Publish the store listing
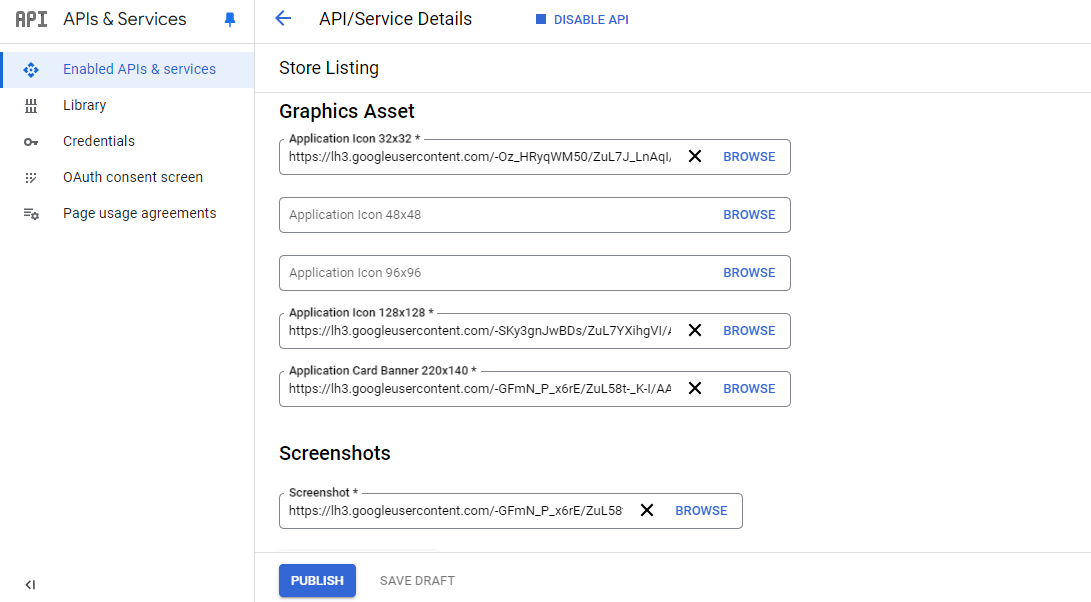 (x=317, y=580)
